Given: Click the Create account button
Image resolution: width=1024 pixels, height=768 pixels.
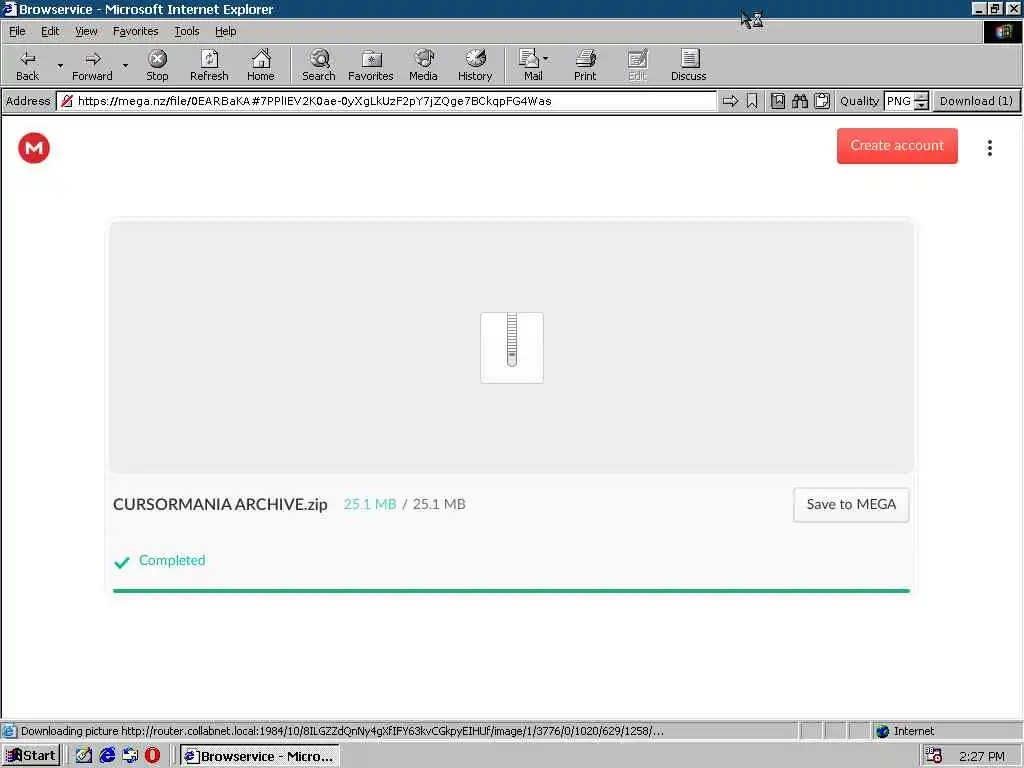Looking at the screenshot, I should point(897,146).
